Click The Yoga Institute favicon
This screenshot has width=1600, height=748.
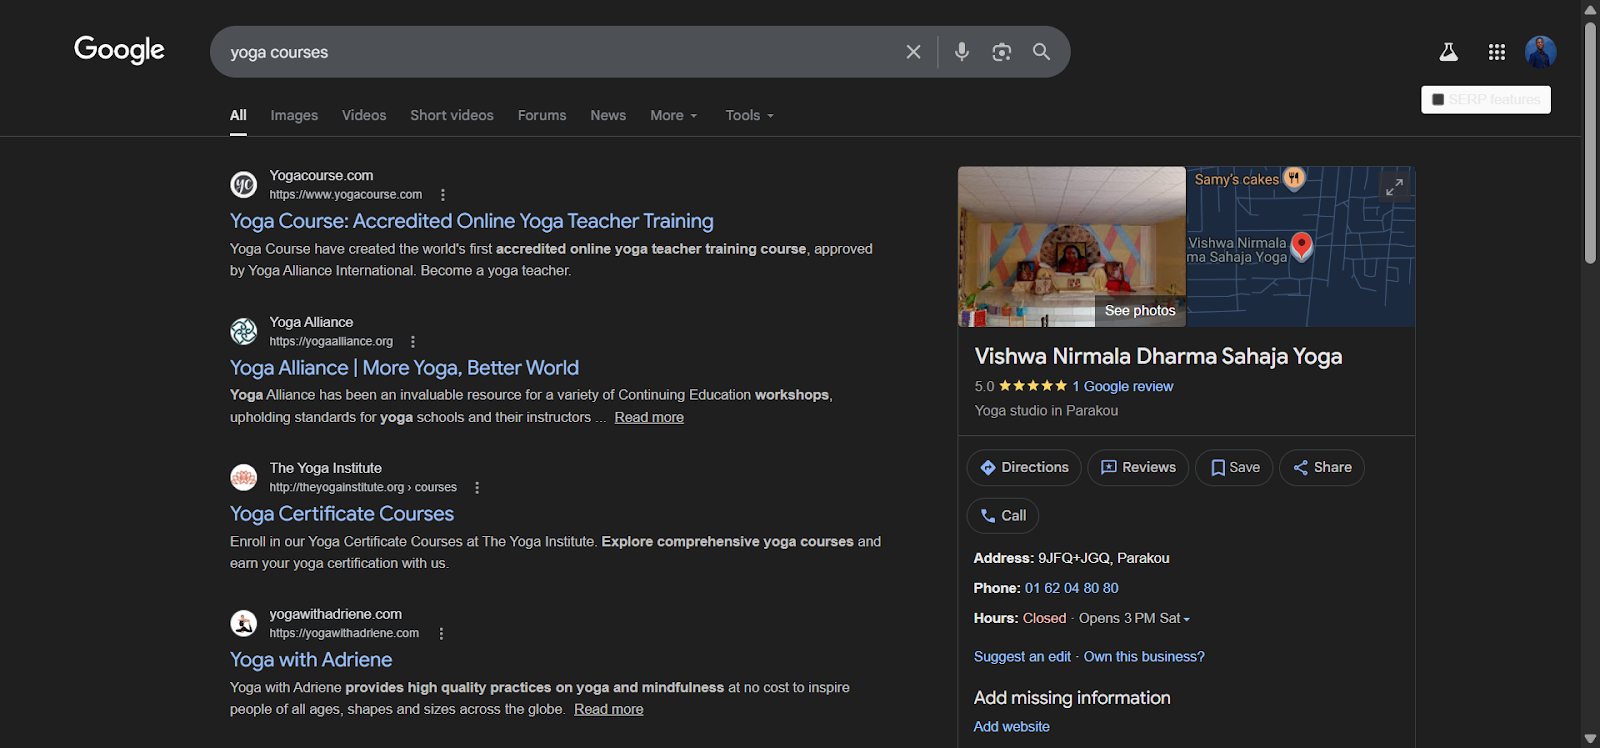(244, 477)
